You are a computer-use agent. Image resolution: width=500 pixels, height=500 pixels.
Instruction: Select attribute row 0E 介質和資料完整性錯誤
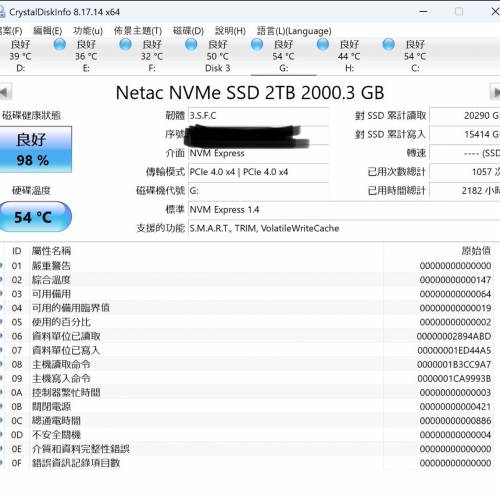coord(247,449)
